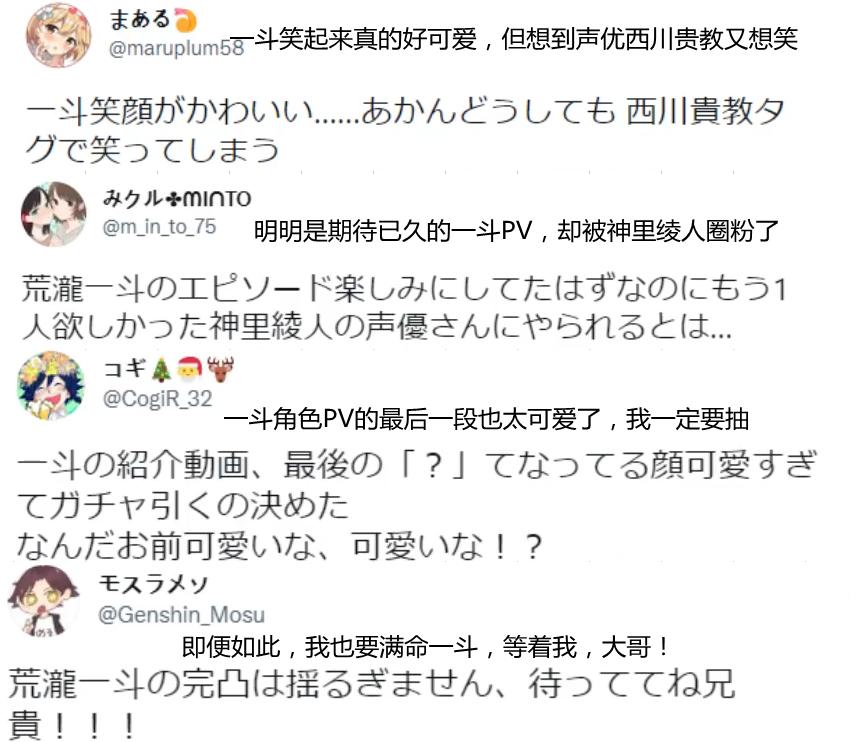Click the orange swirl emoji beside まある
855x742 pixels.
pos(184,21)
